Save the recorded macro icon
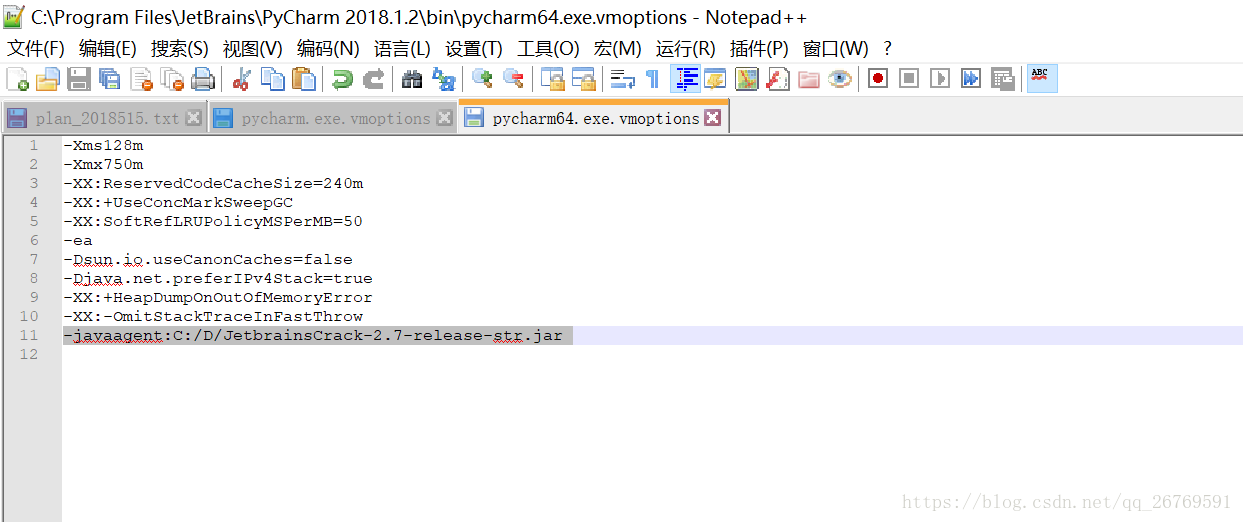Screen dimensions: 1243x522 click(x=1002, y=79)
